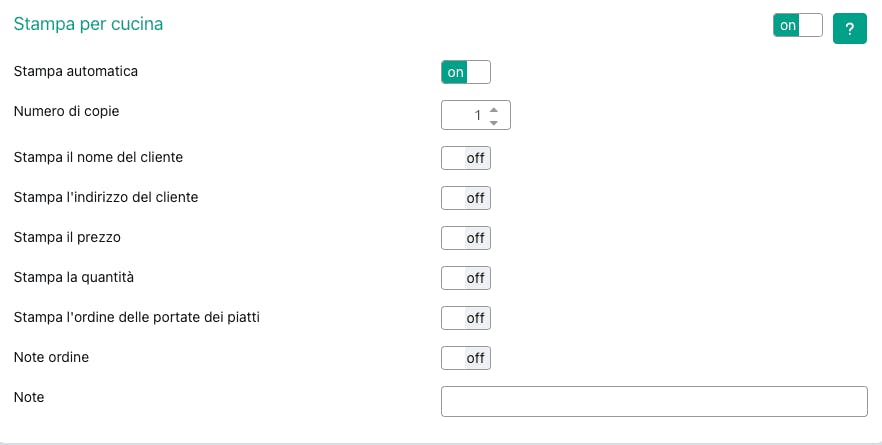Toggle the main Stampa per cucina switch
The width and height of the screenshot is (882, 445).
pyautogui.click(x=797, y=26)
